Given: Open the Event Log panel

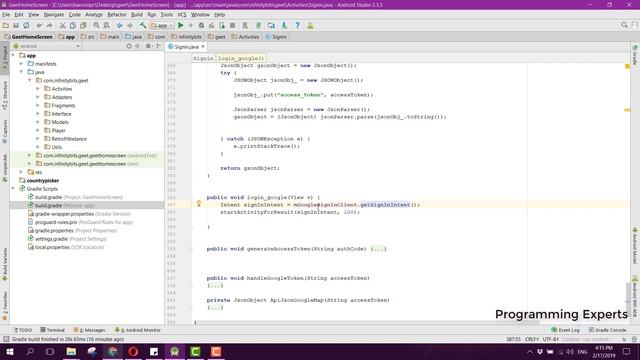Looking at the screenshot, I should tap(565, 330).
